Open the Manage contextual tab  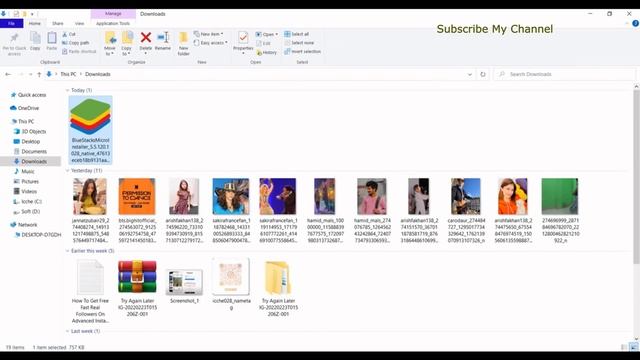pos(113,14)
